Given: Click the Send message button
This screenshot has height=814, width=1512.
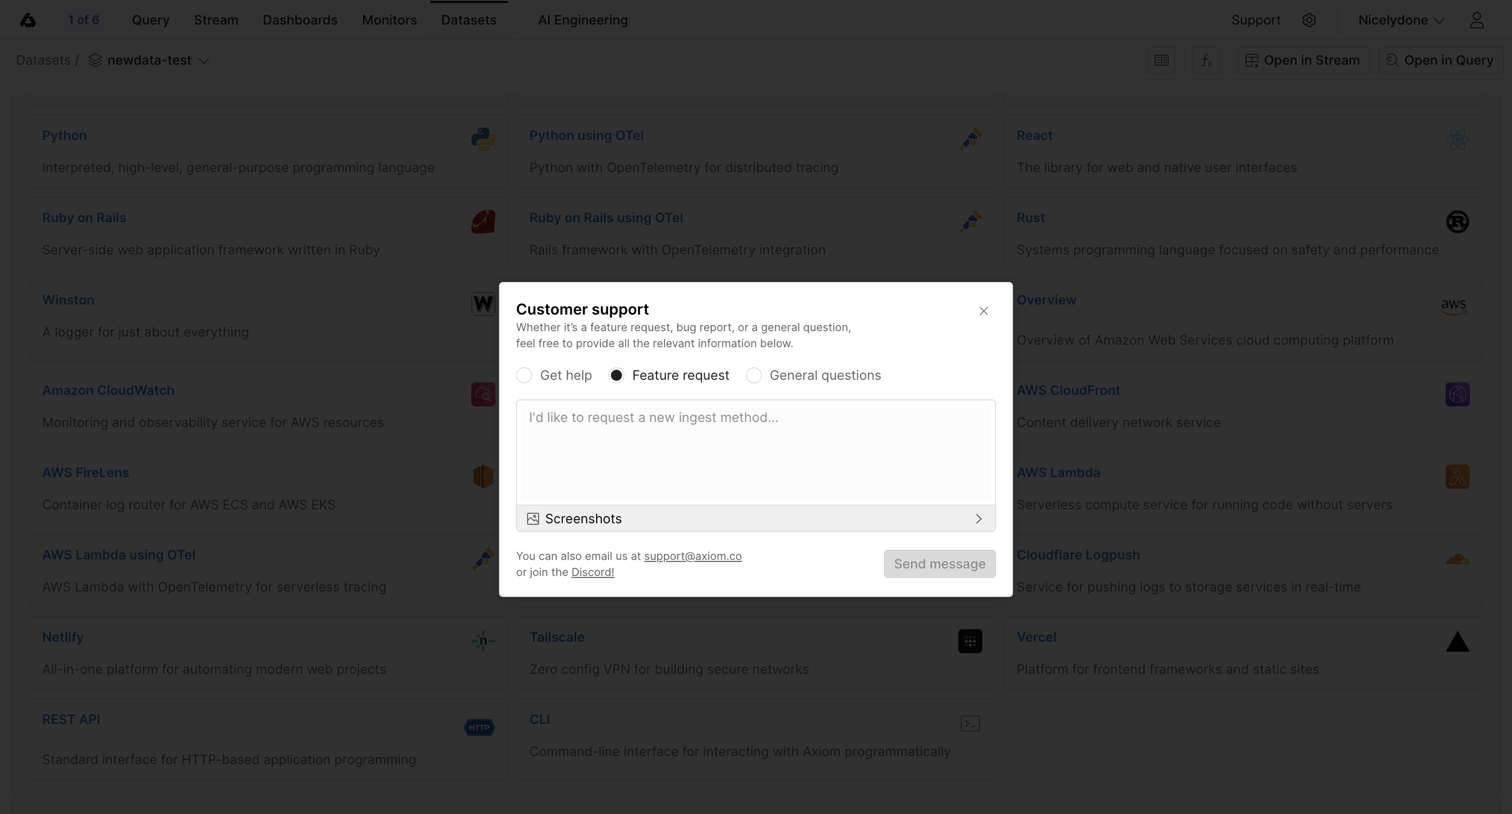Looking at the screenshot, I should point(940,564).
